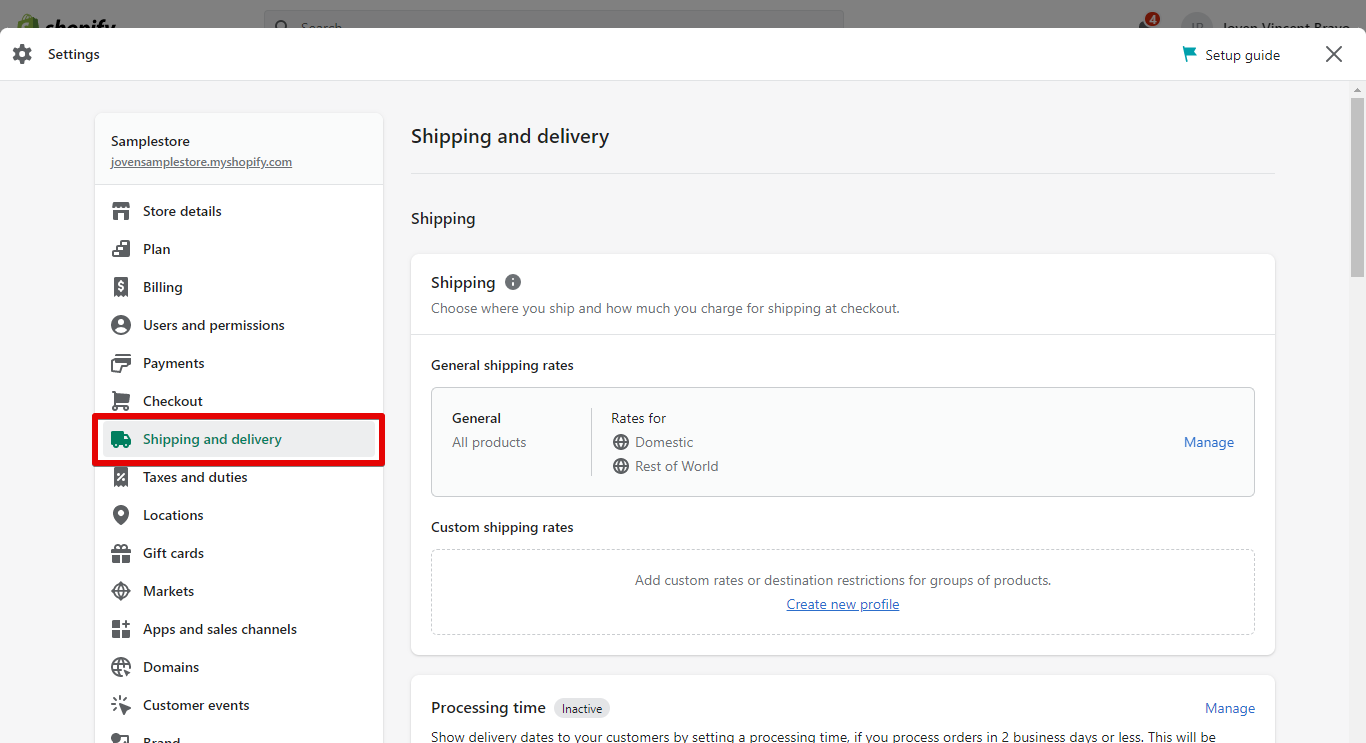
Task: Open Markets via the globe icon
Action: point(120,591)
